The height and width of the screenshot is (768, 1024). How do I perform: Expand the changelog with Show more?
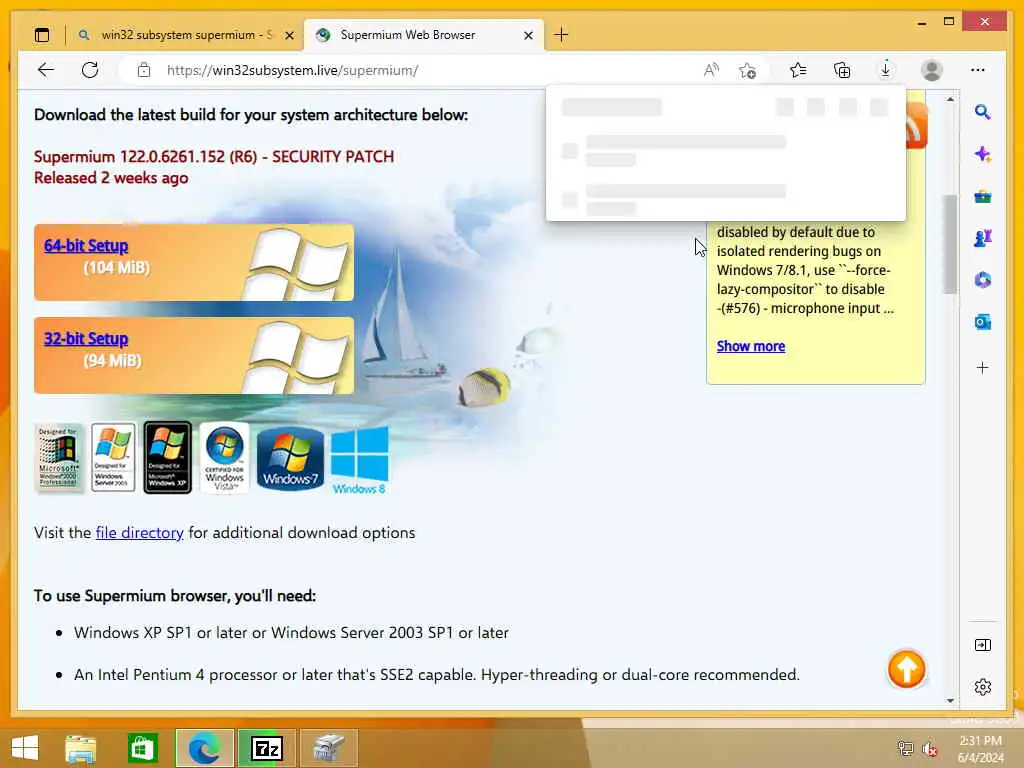point(750,347)
